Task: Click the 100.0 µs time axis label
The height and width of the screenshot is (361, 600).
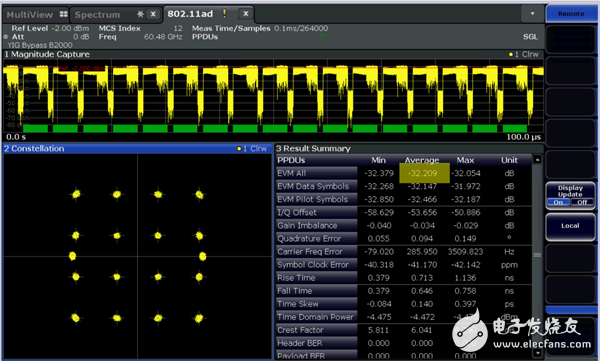Action: pyautogui.click(x=523, y=137)
